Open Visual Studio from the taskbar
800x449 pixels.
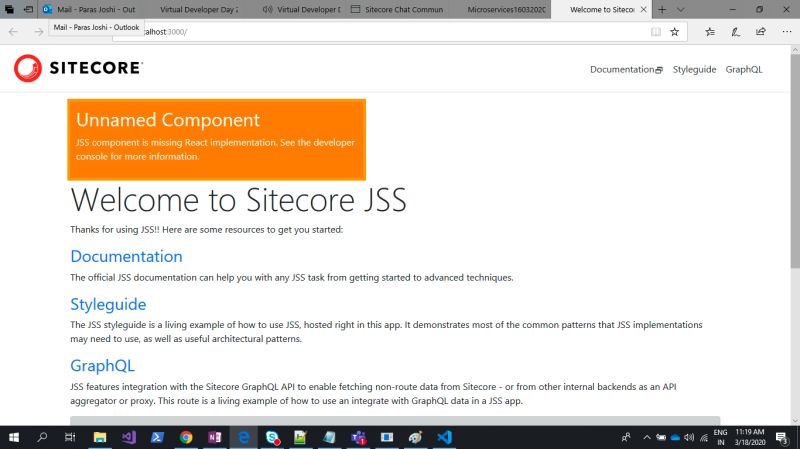pyautogui.click(x=129, y=437)
